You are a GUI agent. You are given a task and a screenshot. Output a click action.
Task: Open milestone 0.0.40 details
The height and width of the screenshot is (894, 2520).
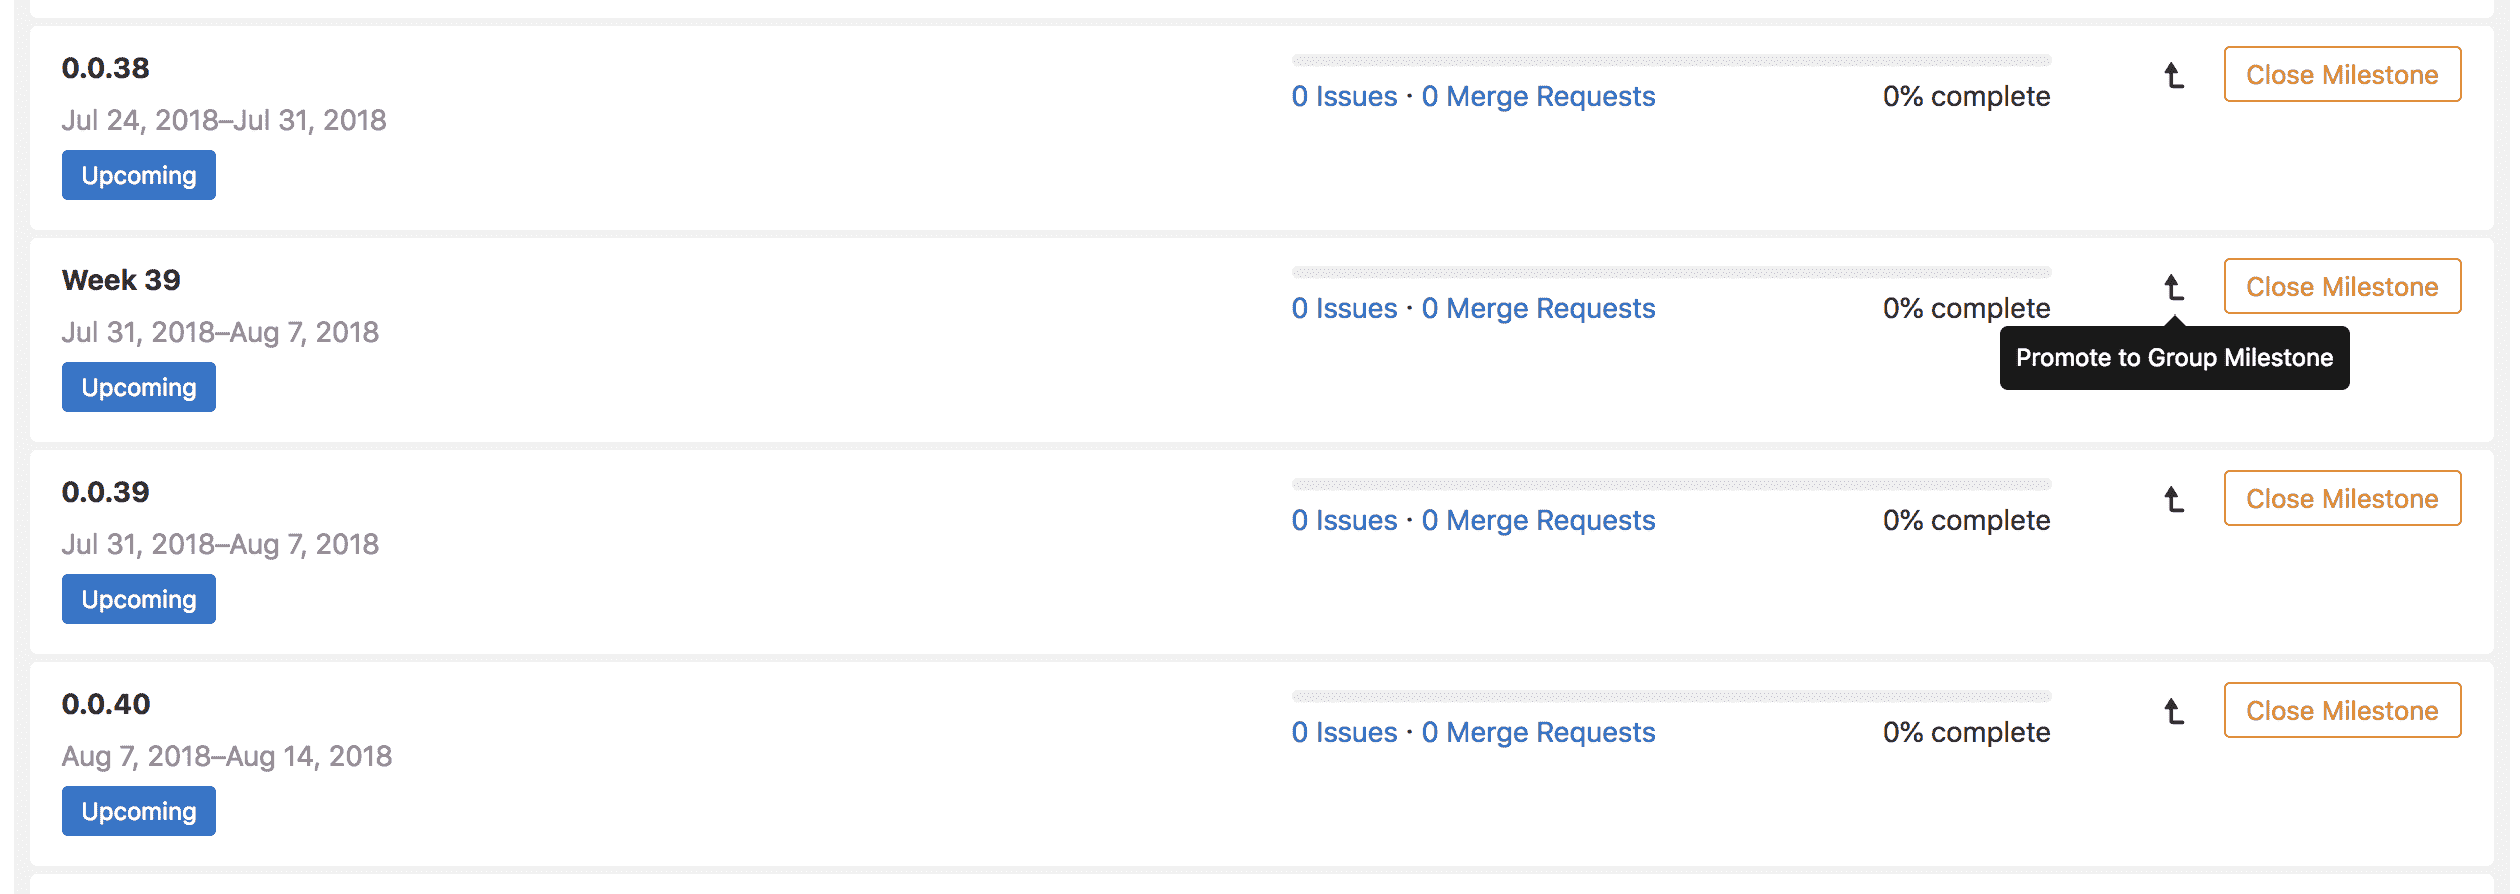coord(105,704)
